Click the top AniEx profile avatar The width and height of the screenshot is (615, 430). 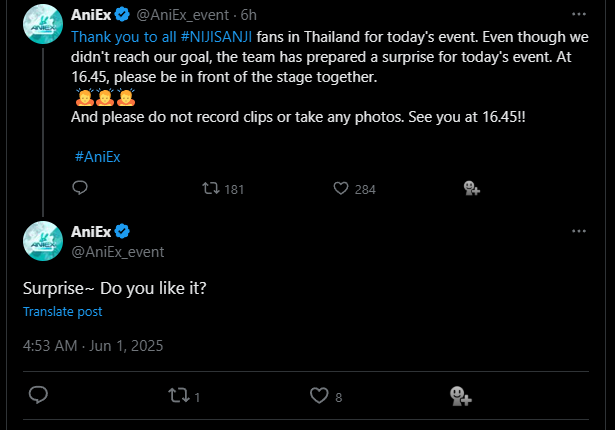[x=43, y=24]
